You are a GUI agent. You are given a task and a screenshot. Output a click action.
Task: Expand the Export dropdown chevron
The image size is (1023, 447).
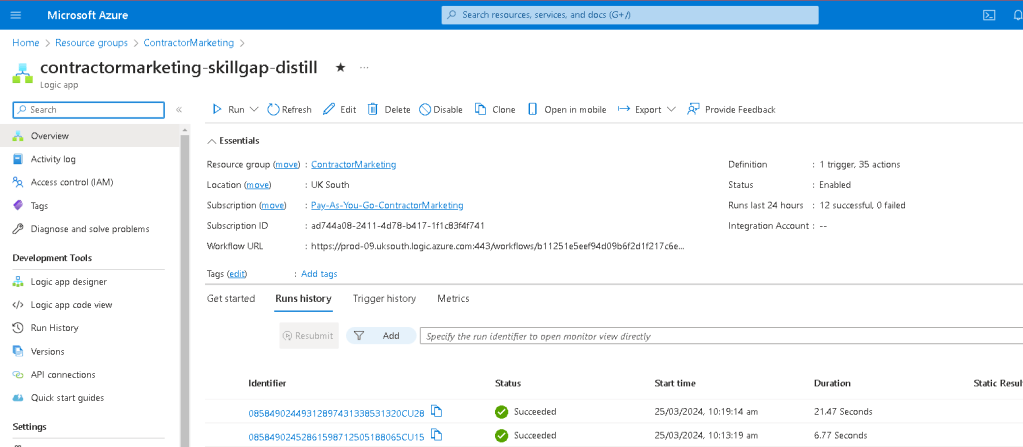(671, 110)
